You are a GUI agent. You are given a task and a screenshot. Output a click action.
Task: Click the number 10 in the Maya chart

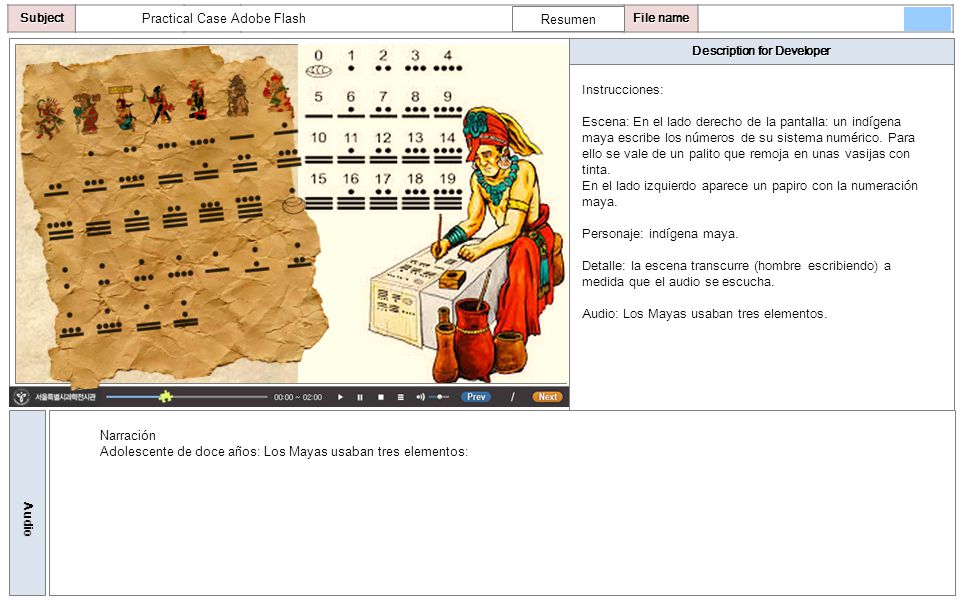[318, 138]
